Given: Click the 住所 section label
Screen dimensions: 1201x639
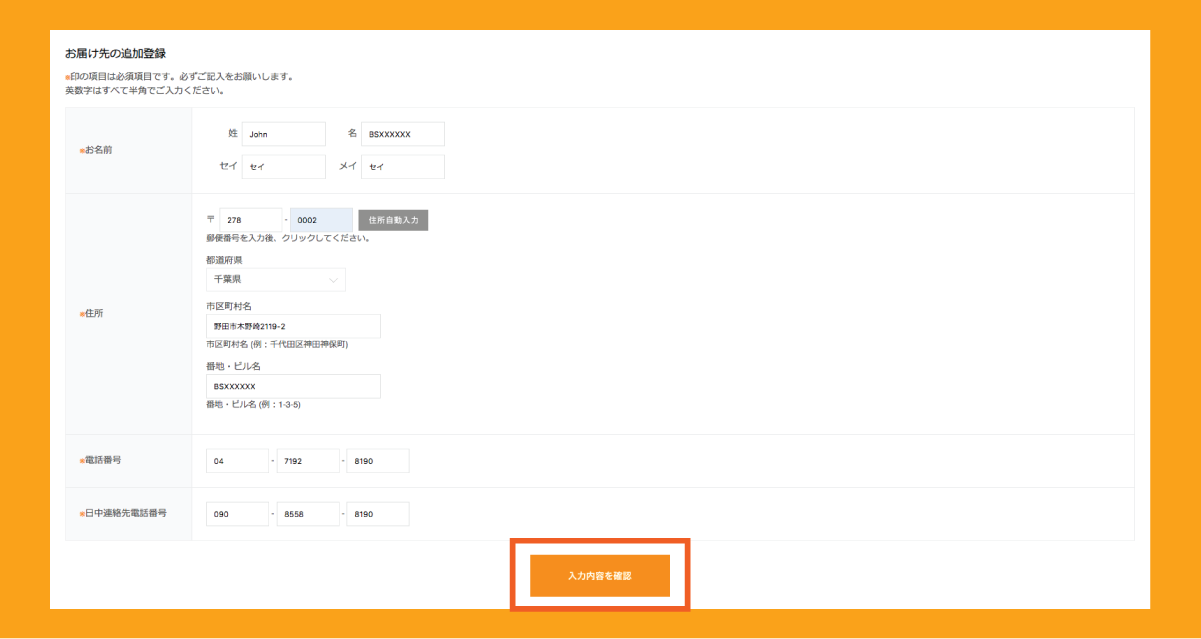Looking at the screenshot, I should click(x=93, y=314).
